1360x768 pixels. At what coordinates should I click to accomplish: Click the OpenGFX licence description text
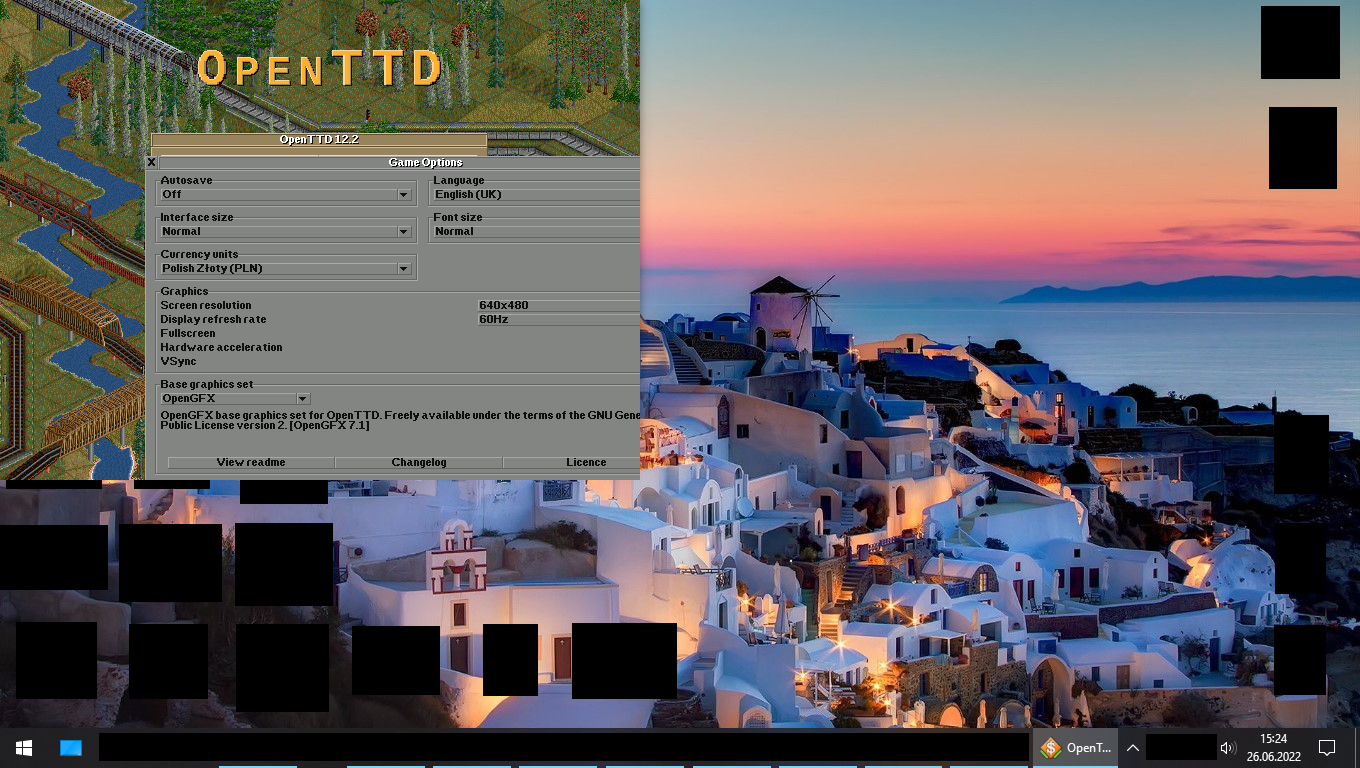[400, 420]
